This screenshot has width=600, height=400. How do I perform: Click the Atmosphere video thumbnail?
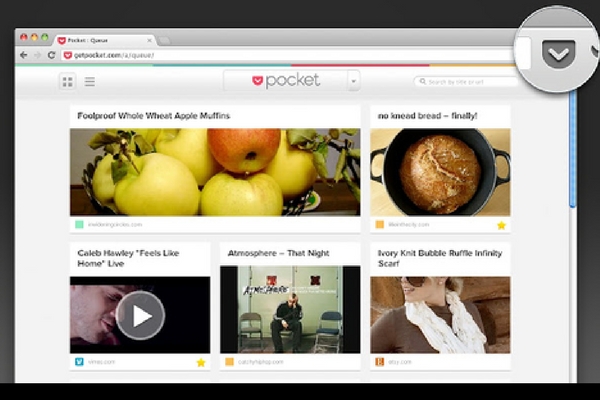(x=290, y=309)
